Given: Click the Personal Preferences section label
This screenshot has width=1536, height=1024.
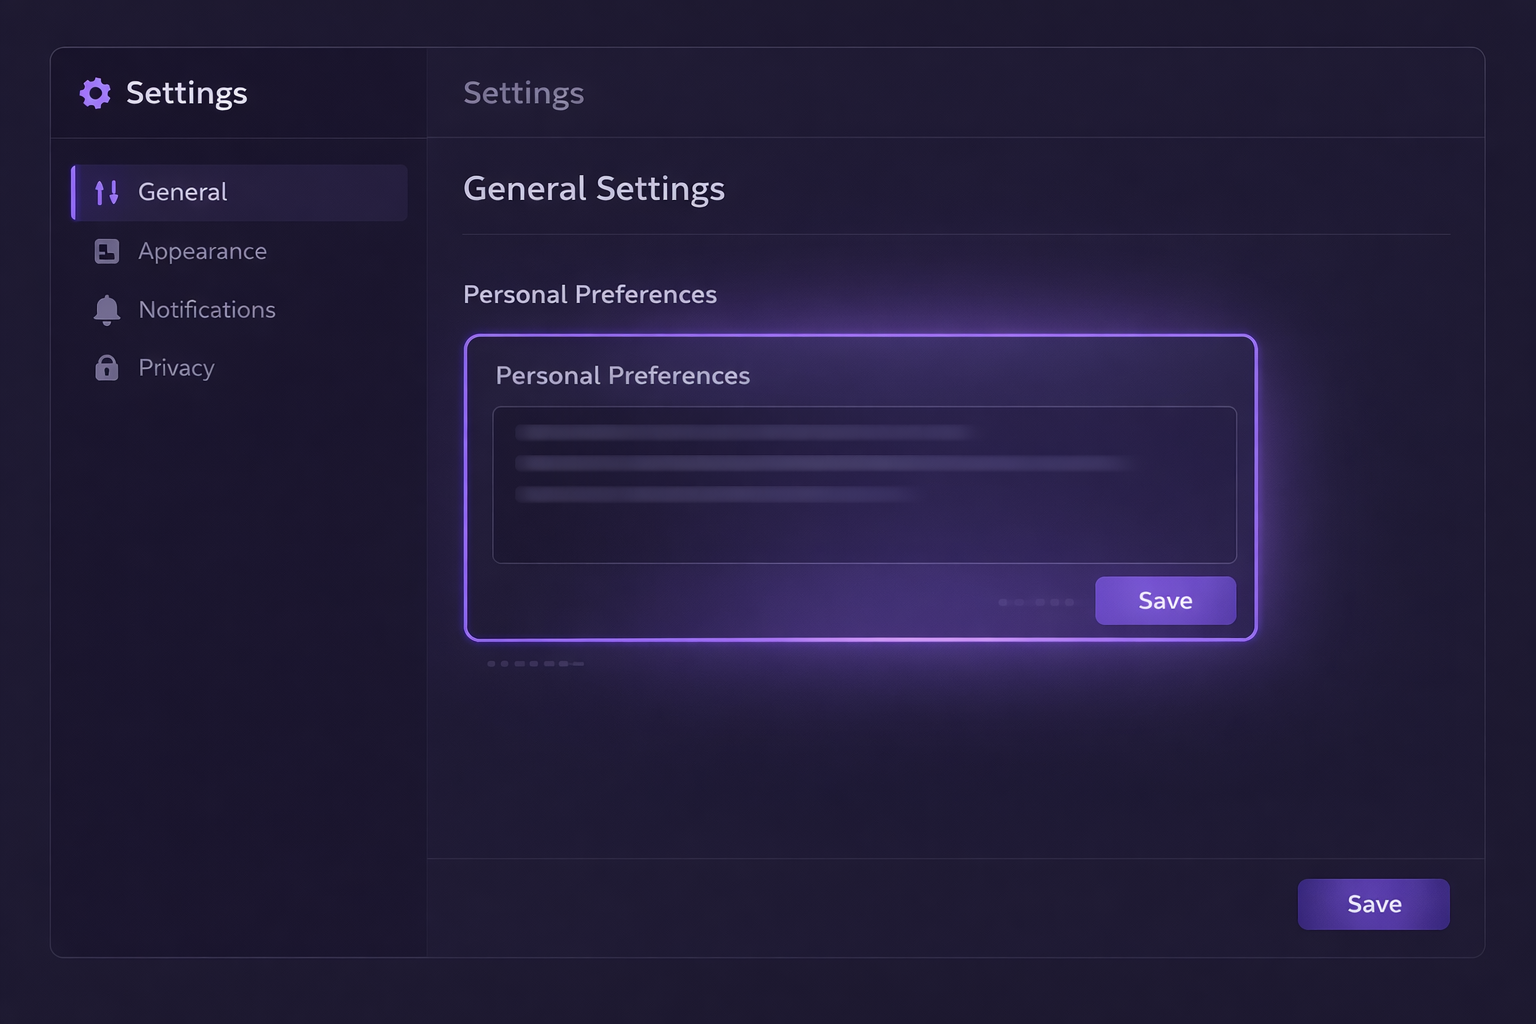Looking at the screenshot, I should point(590,294).
